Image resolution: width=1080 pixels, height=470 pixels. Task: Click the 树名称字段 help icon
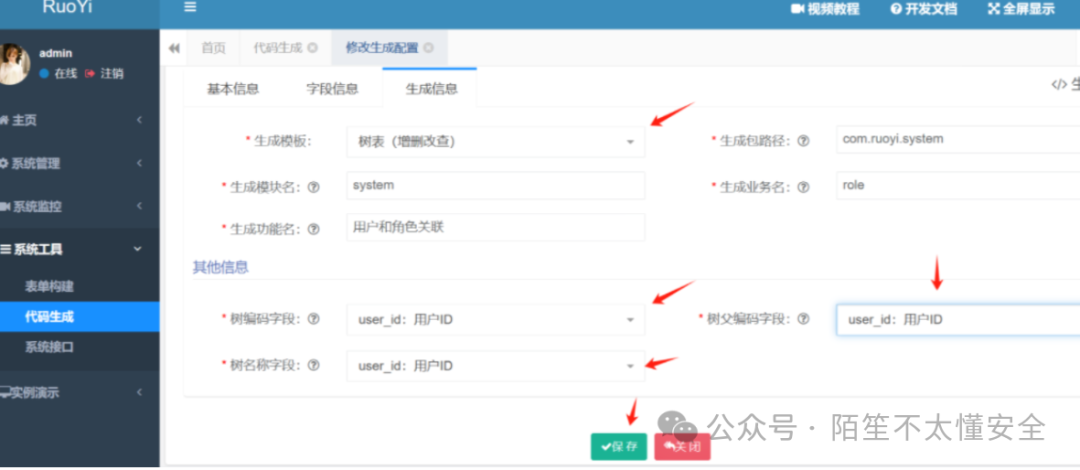[313, 365]
